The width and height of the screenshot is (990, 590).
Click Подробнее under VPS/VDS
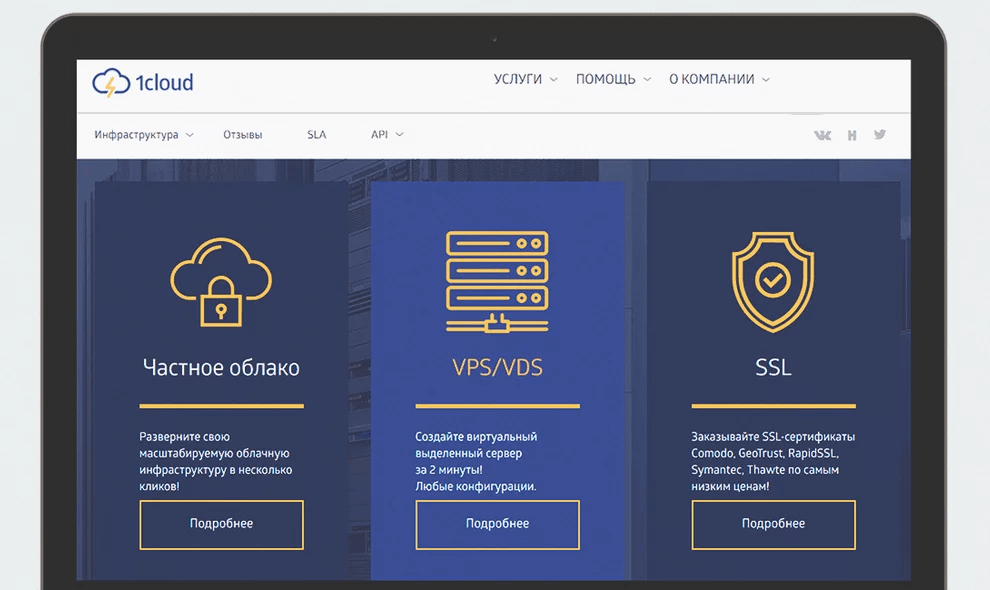[498, 524]
